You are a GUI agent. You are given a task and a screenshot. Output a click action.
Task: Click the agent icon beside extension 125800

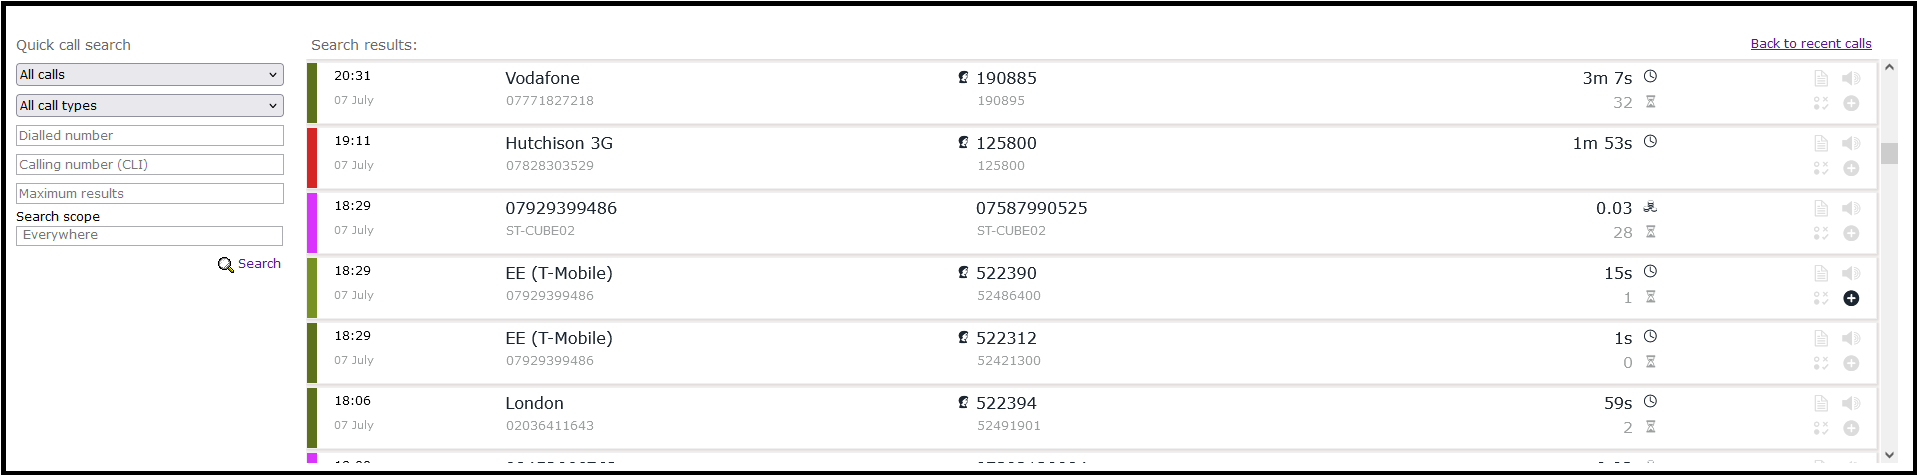tap(963, 142)
